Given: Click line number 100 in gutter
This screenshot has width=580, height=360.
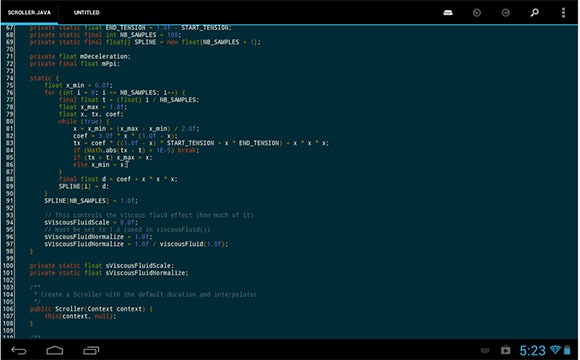Looking at the screenshot, I should 8,266.
